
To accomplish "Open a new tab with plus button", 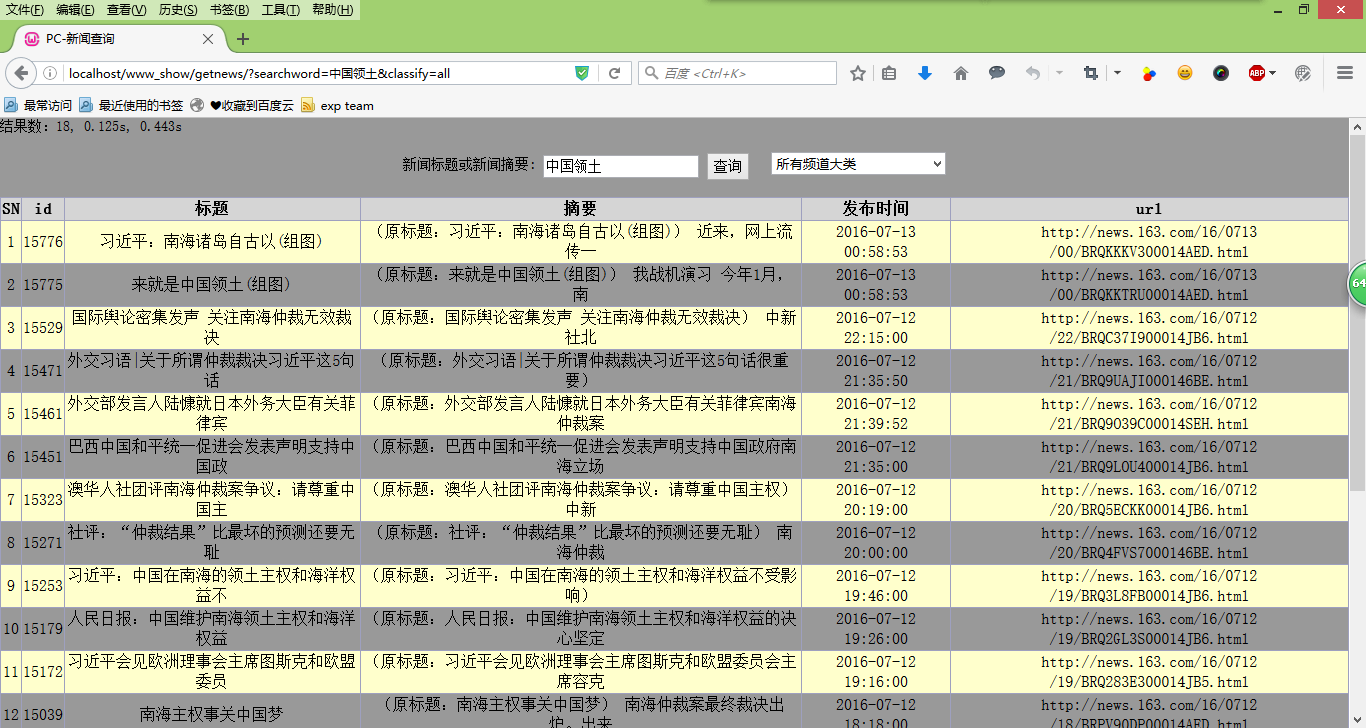I will point(242,39).
